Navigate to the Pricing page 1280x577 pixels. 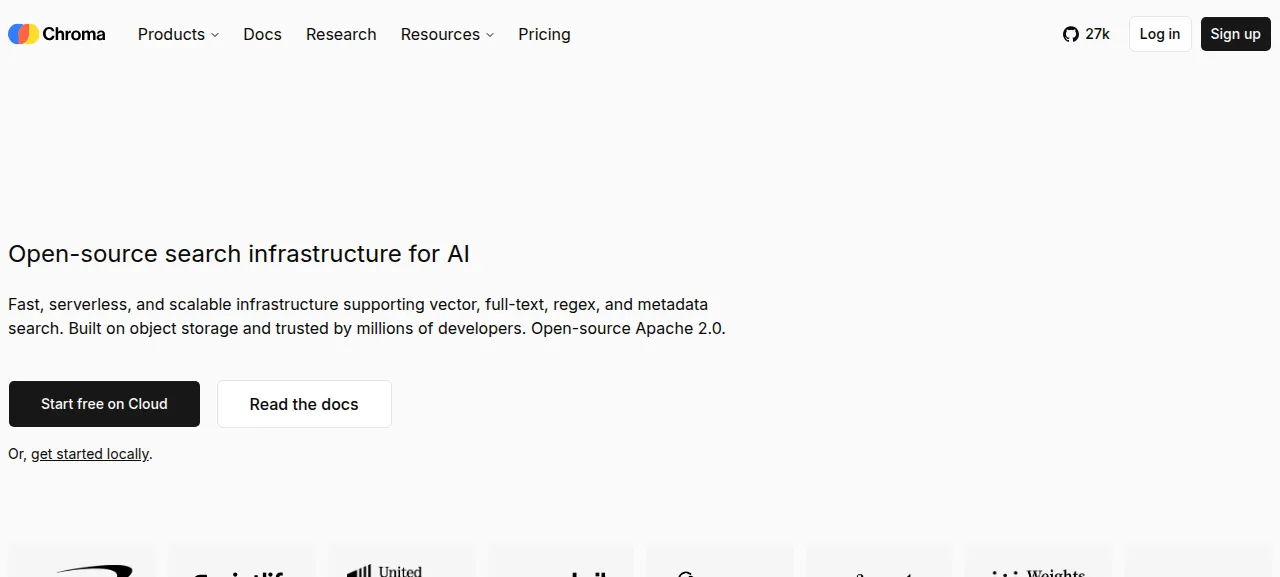[544, 34]
